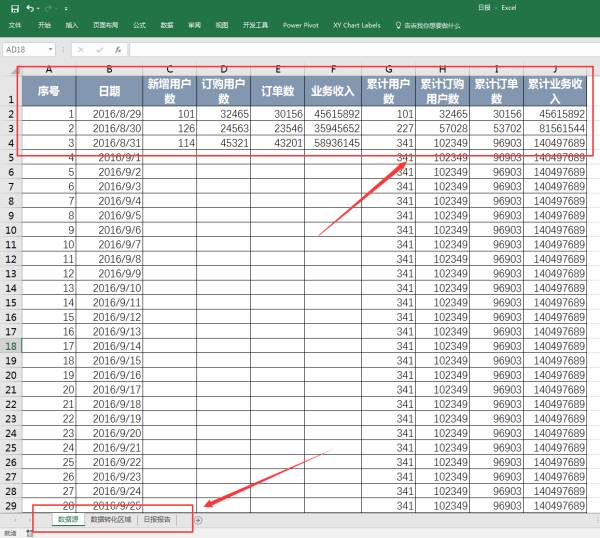
Task: Open the 文件 (File) menu
Action: coord(15,25)
